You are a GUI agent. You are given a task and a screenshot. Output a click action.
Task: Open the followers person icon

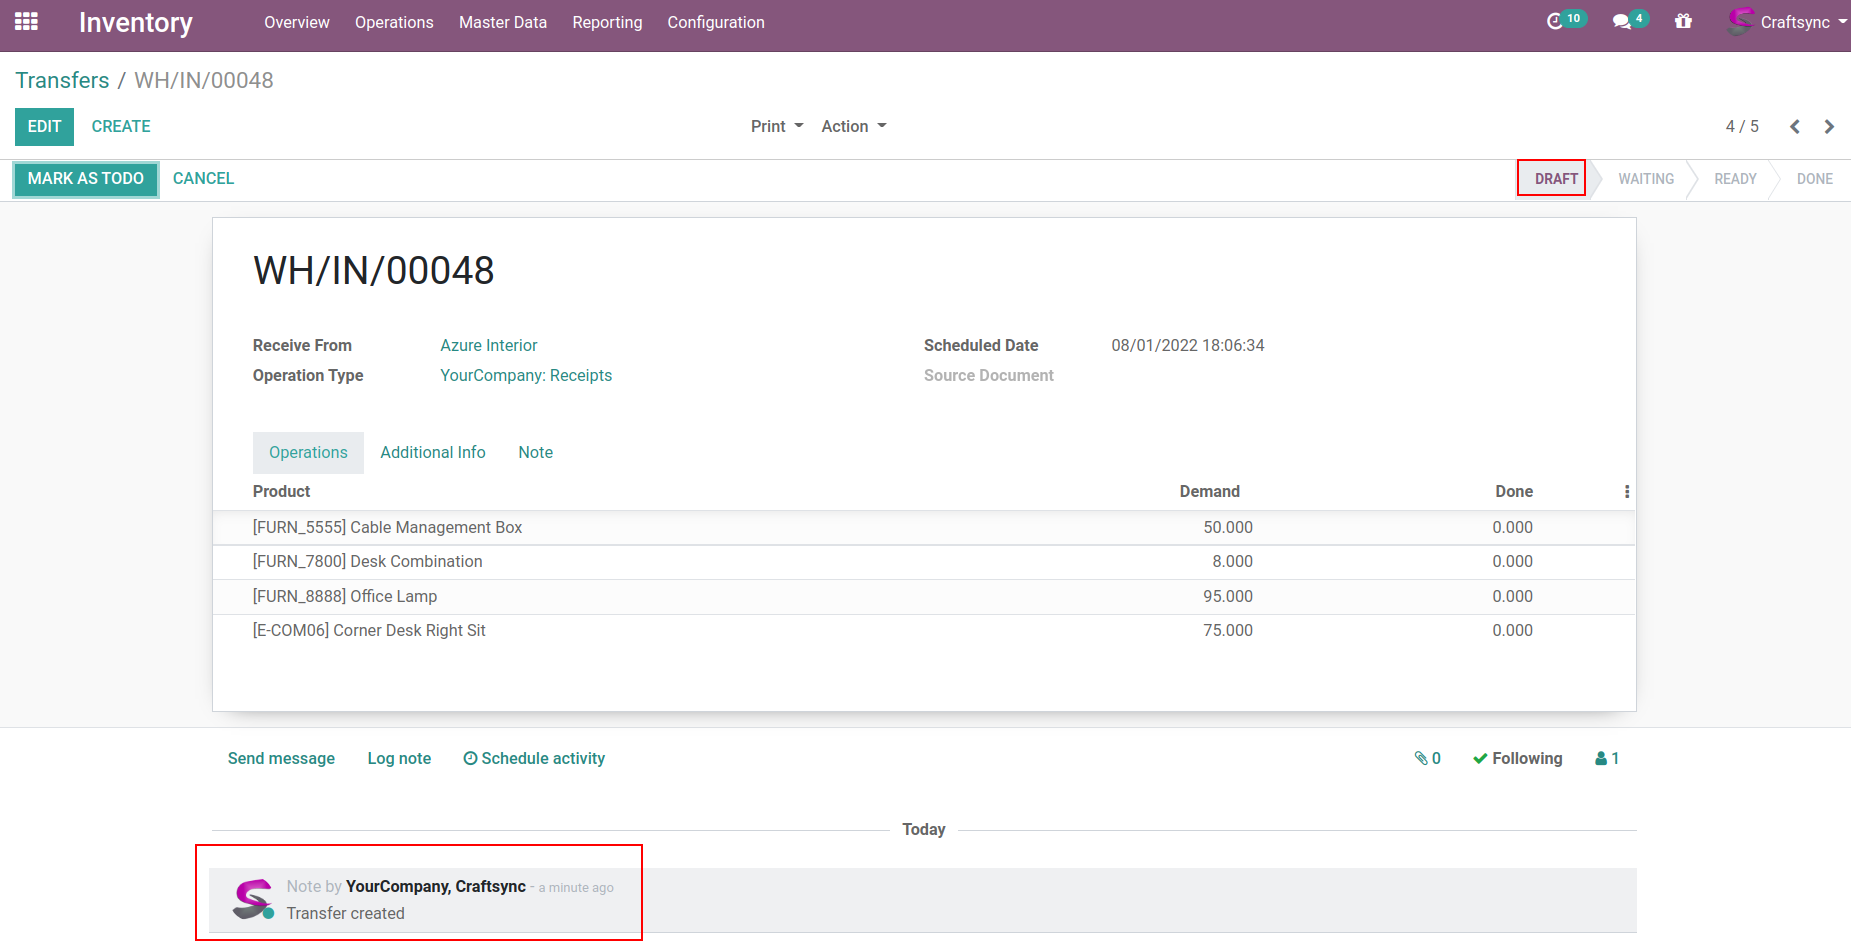pyautogui.click(x=1606, y=758)
